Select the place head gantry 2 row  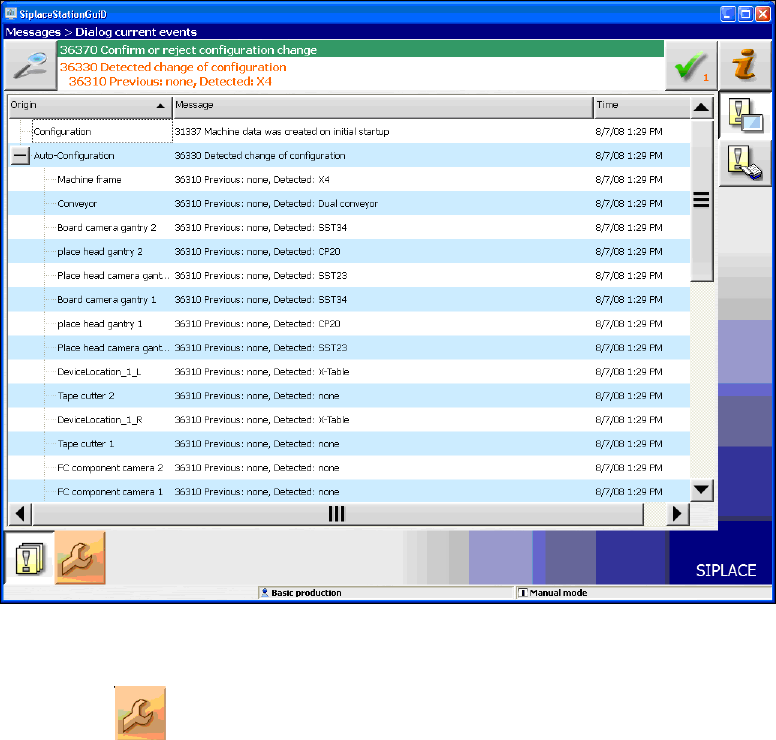[x=349, y=251]
